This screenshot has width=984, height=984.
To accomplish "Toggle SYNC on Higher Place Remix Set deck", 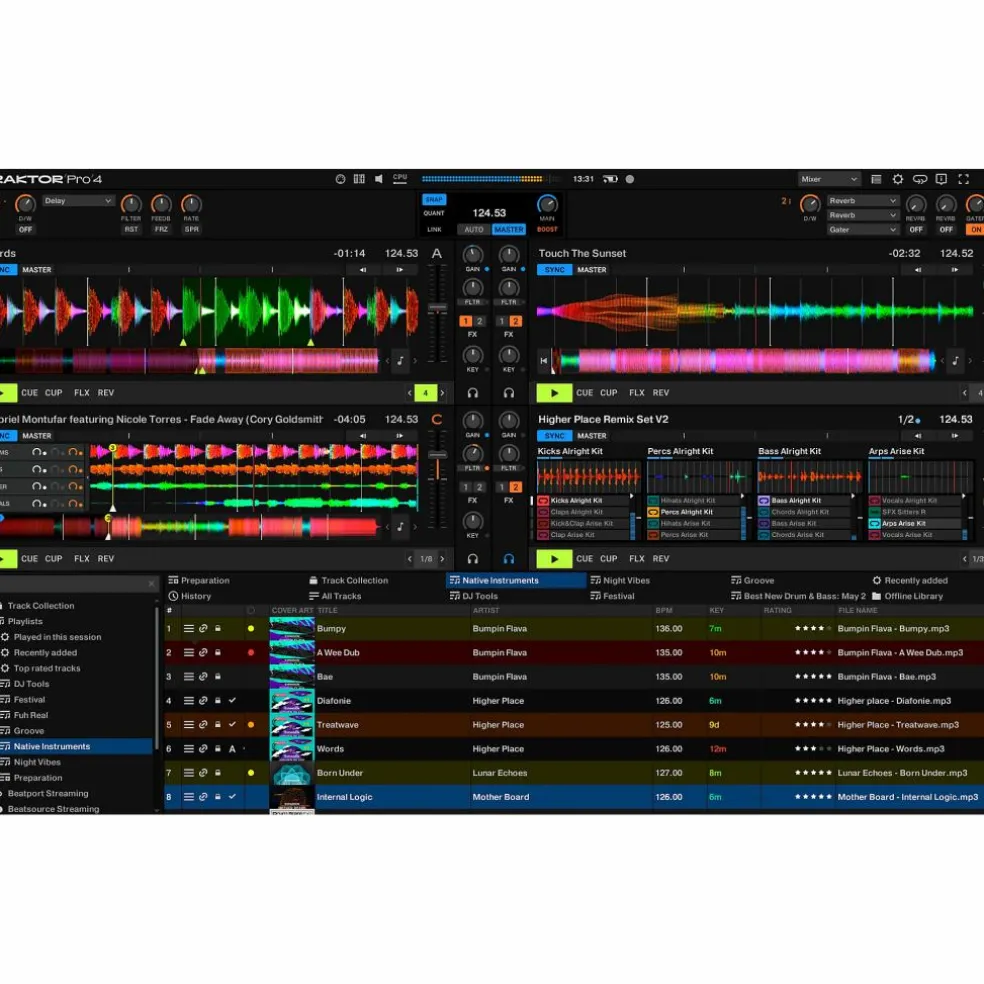I will (554, 436).
